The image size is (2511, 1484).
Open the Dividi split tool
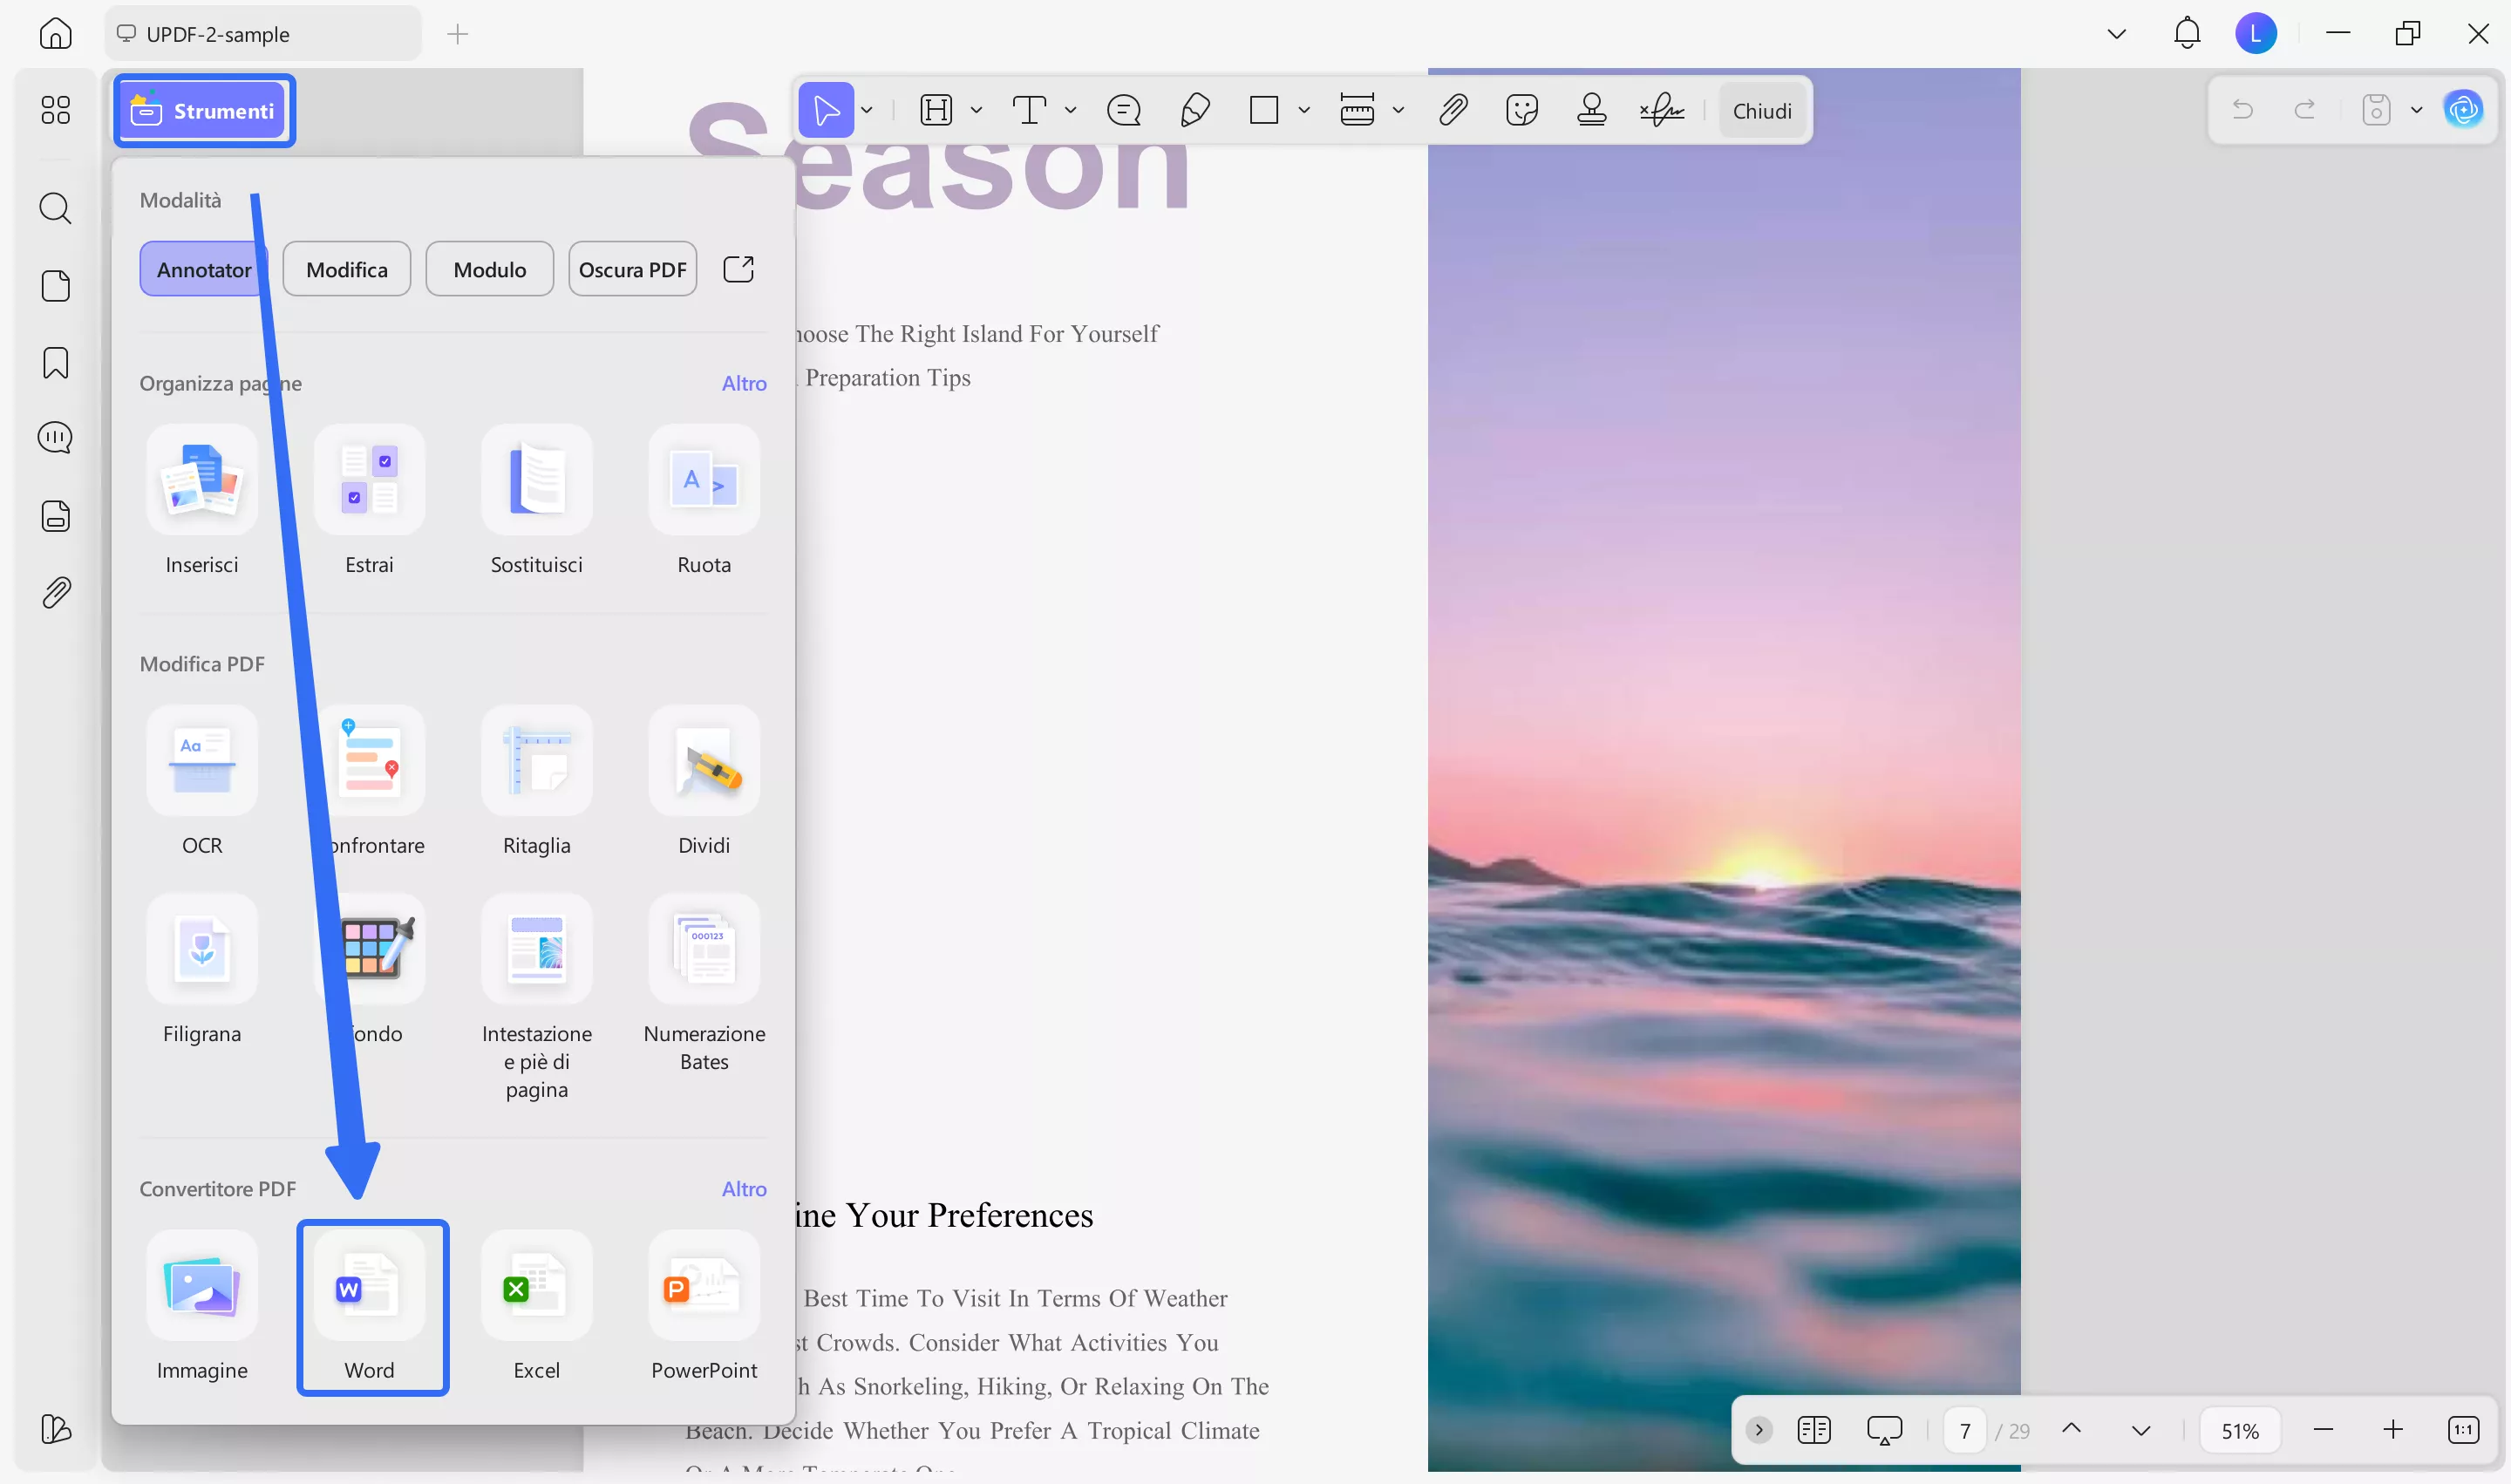click(x=704, y=762)
